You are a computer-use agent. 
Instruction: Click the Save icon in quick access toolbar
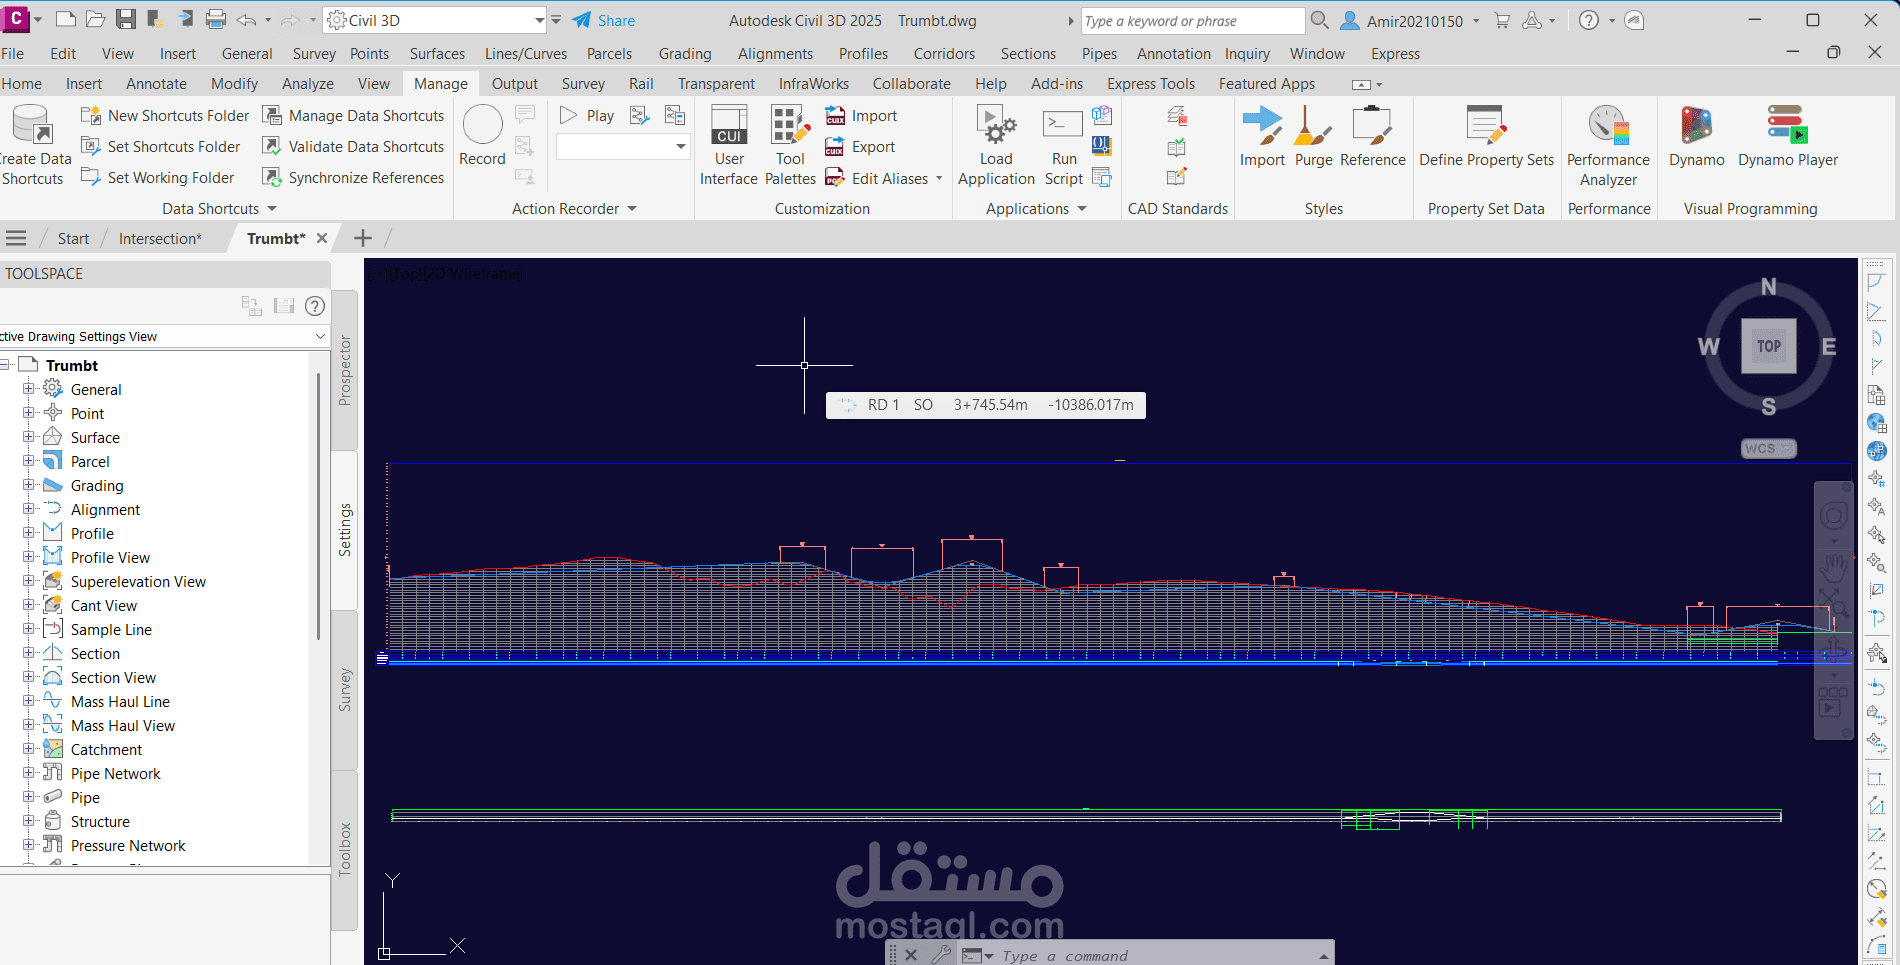click(x=126, y=20)
